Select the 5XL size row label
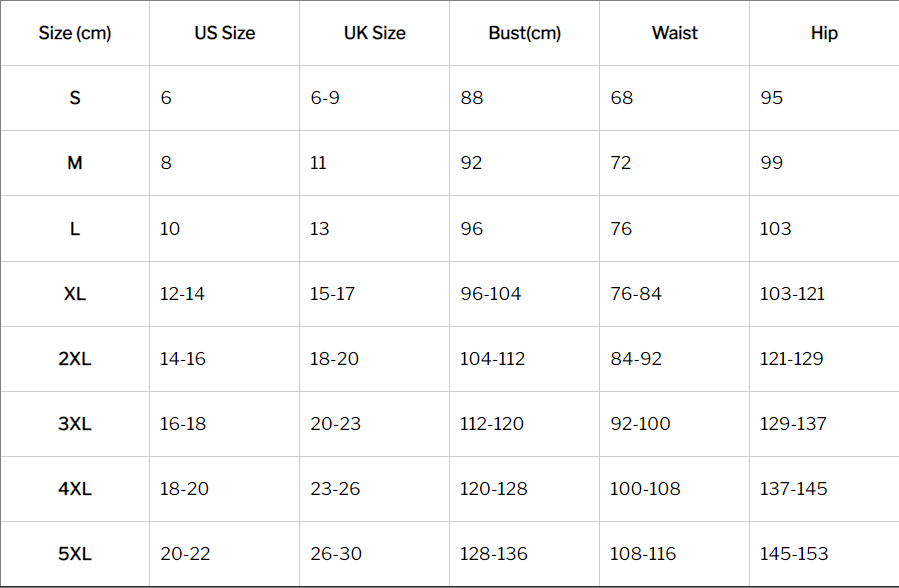This screenshot has height=588, width=899. coord(75,554)
